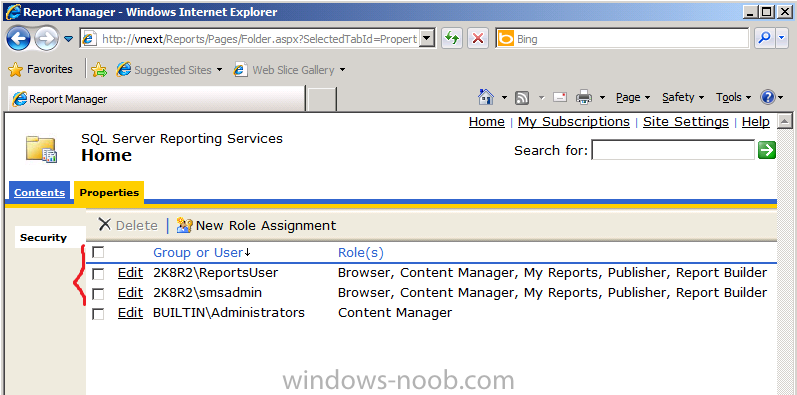This screenshot has height=395, width=797.
Task: Click the New Role Assignment icon
Action: tap(184, 225)
